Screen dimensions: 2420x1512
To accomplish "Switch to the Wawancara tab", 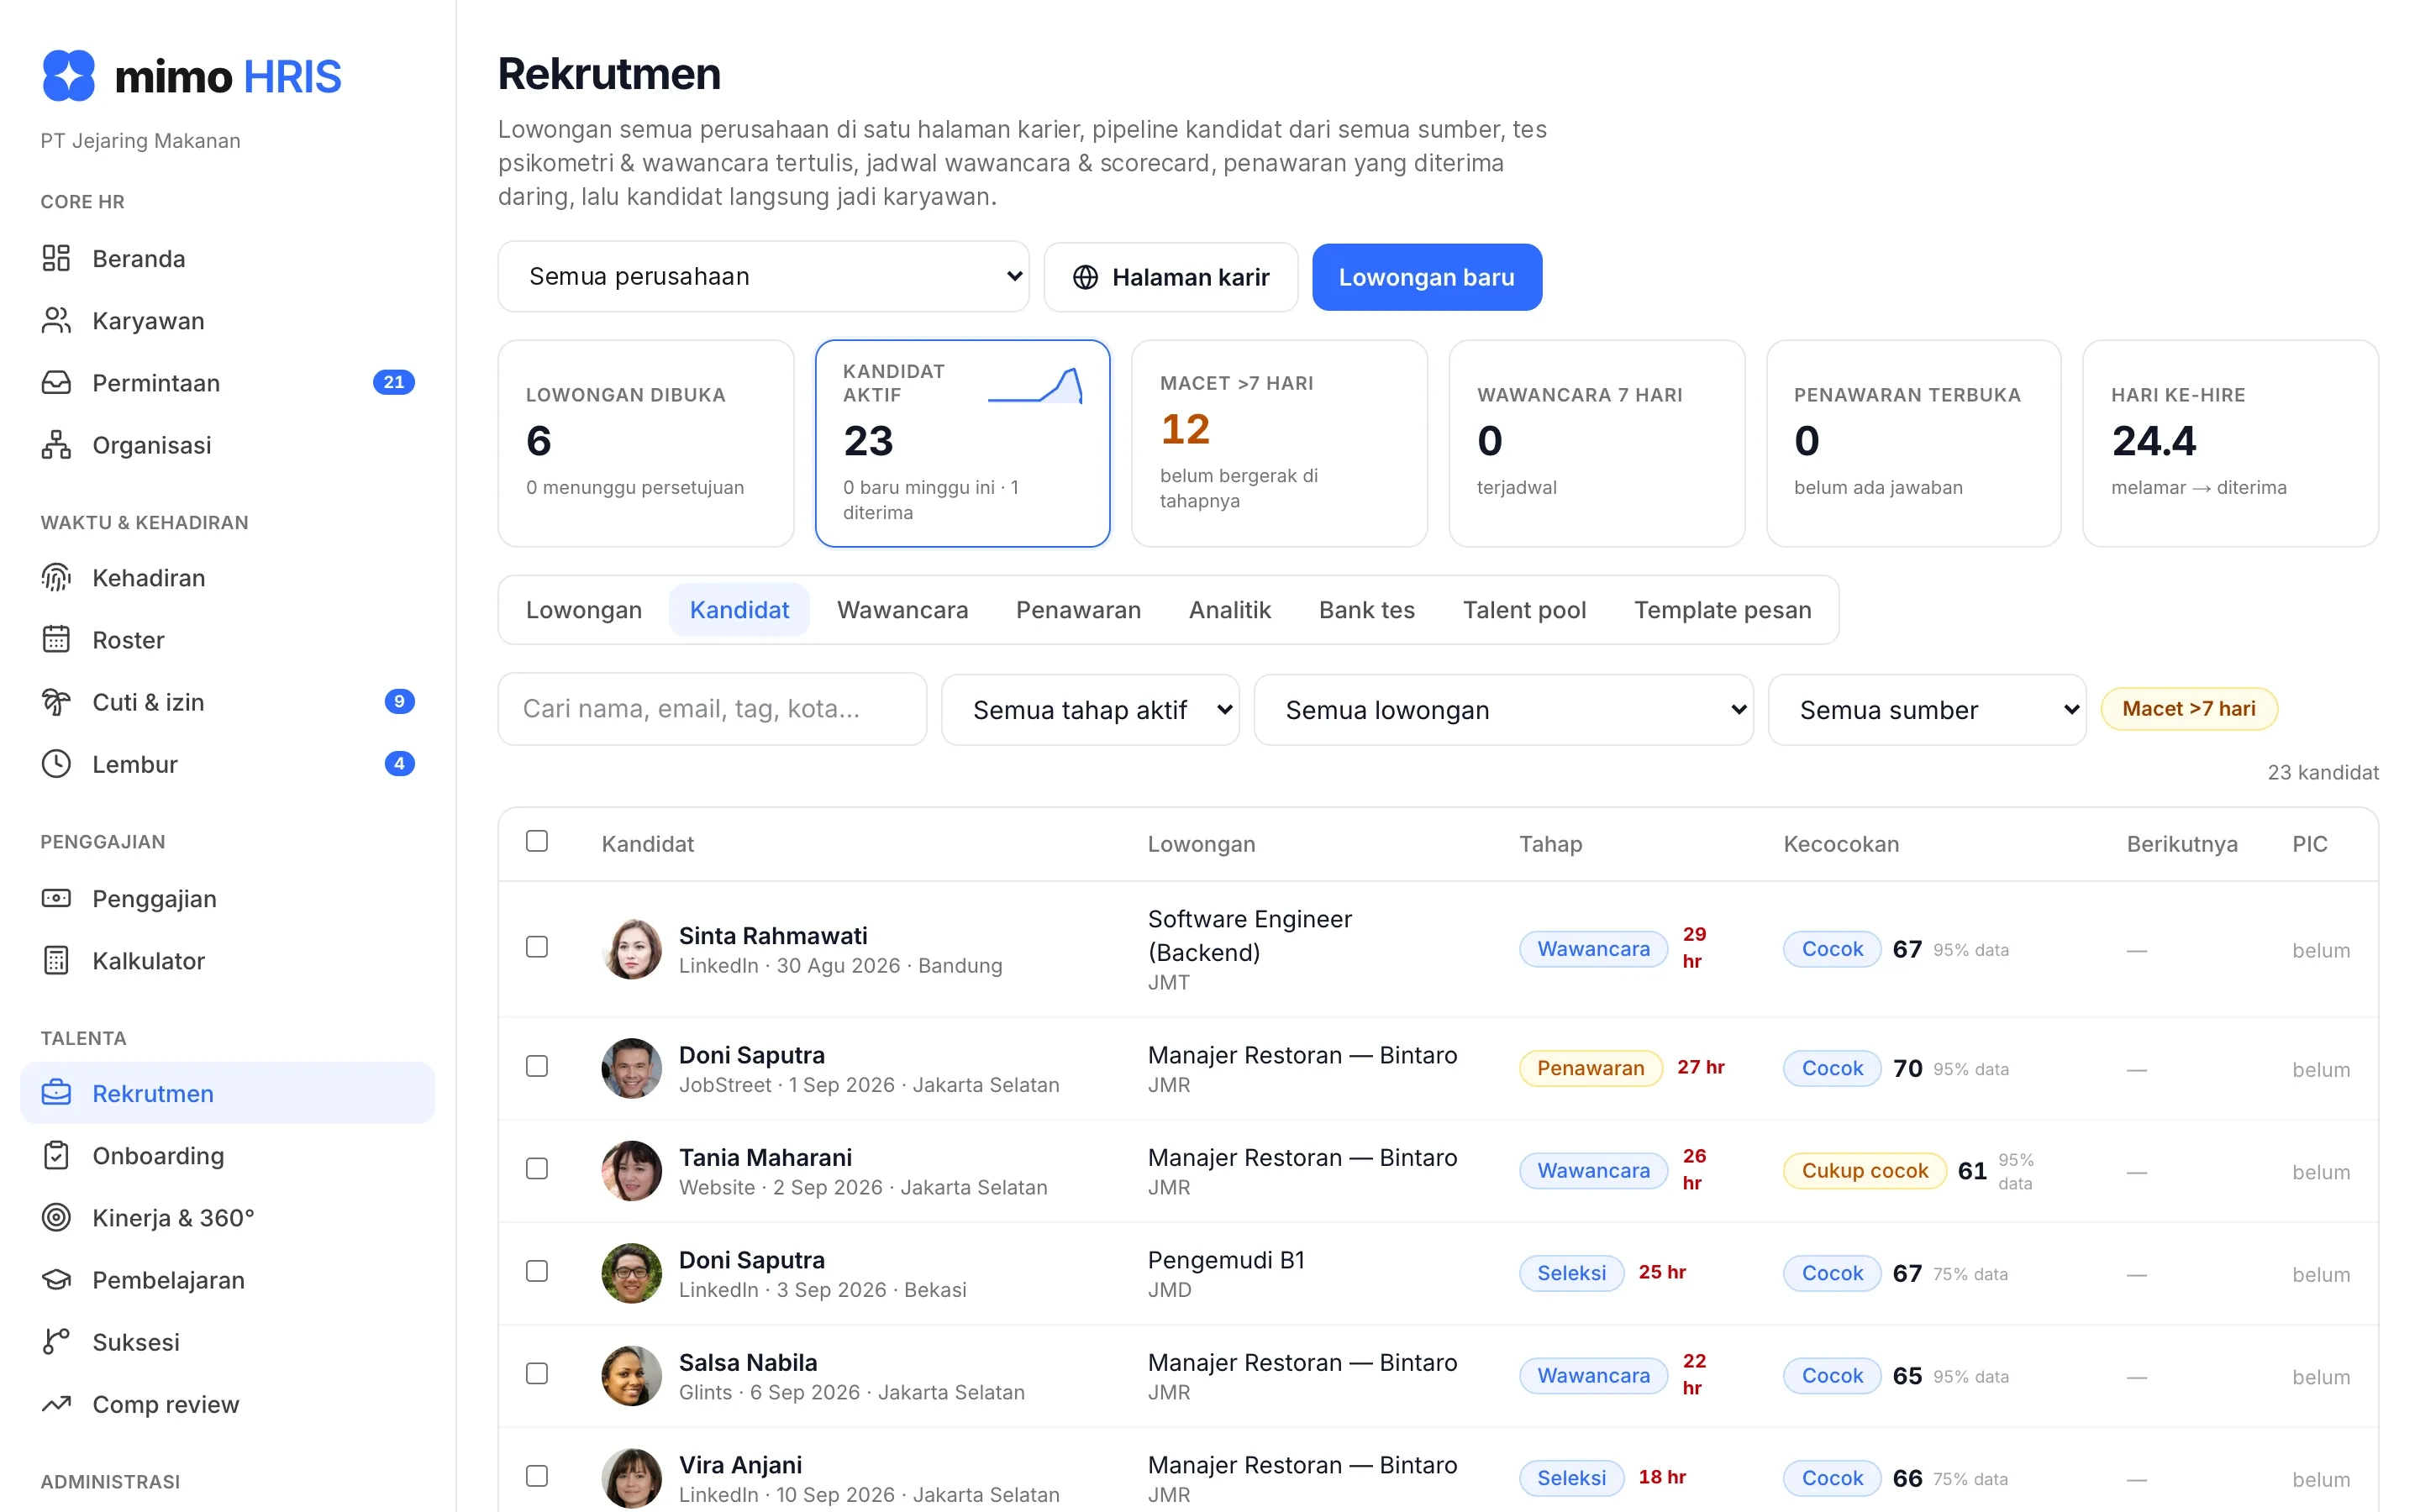I will [x=902, y=609].
